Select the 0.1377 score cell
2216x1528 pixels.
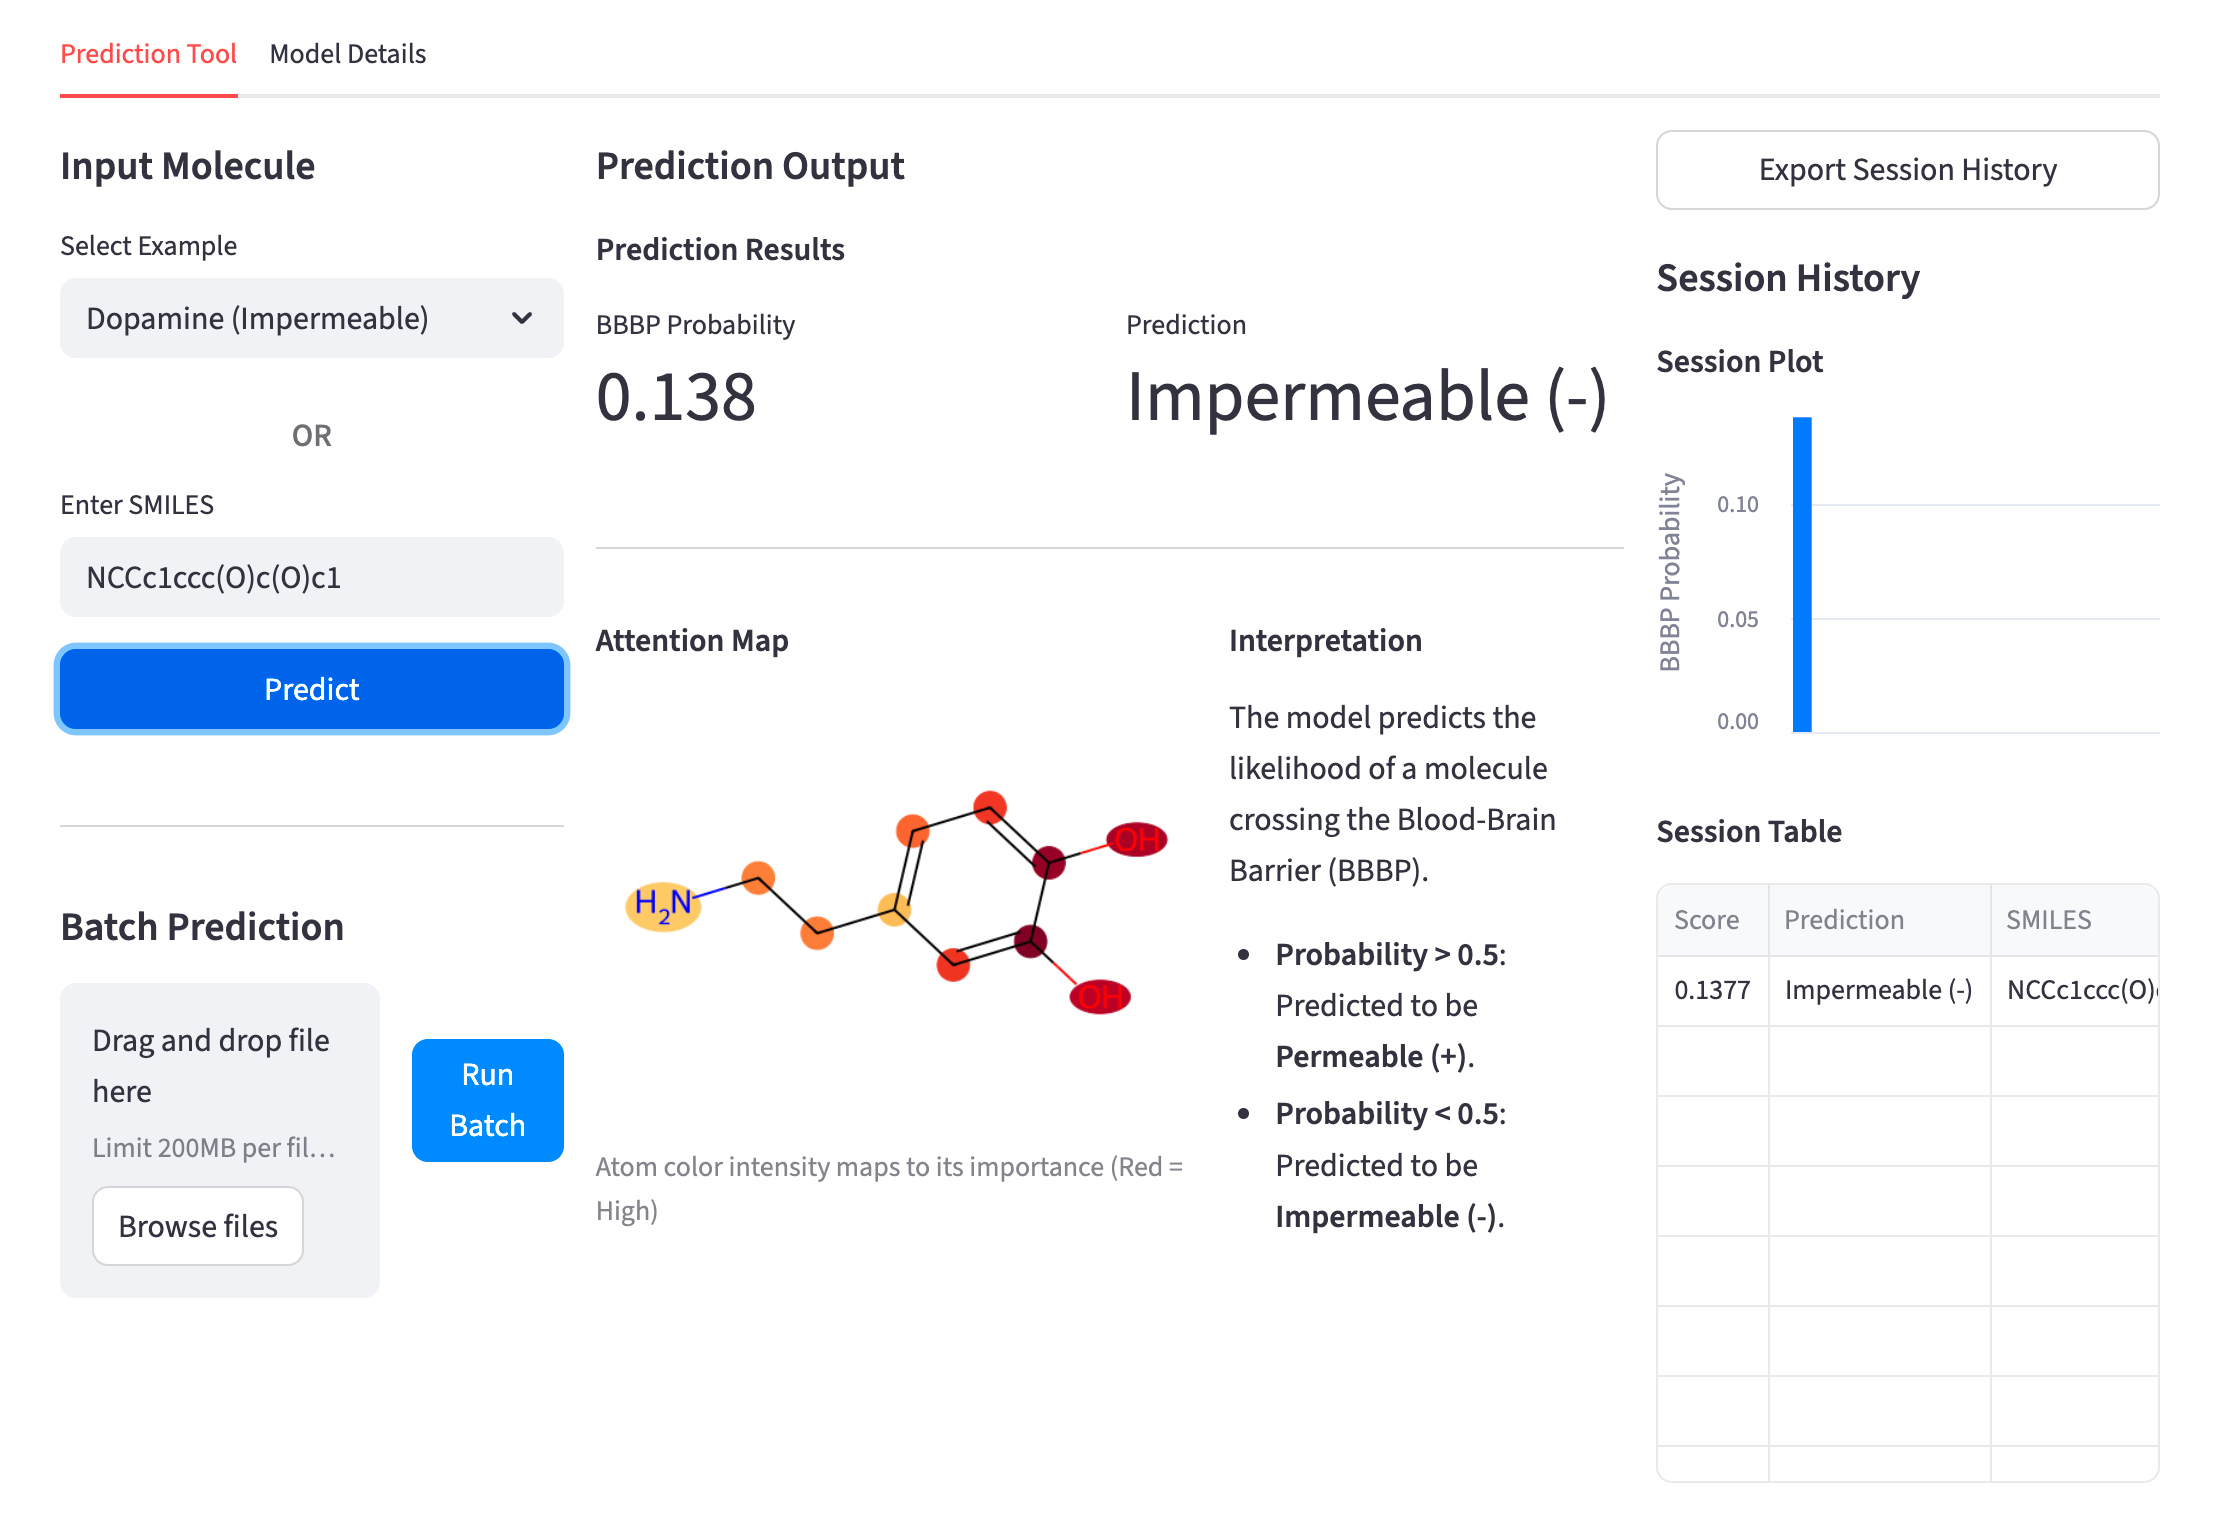(x=1712, y=990)
